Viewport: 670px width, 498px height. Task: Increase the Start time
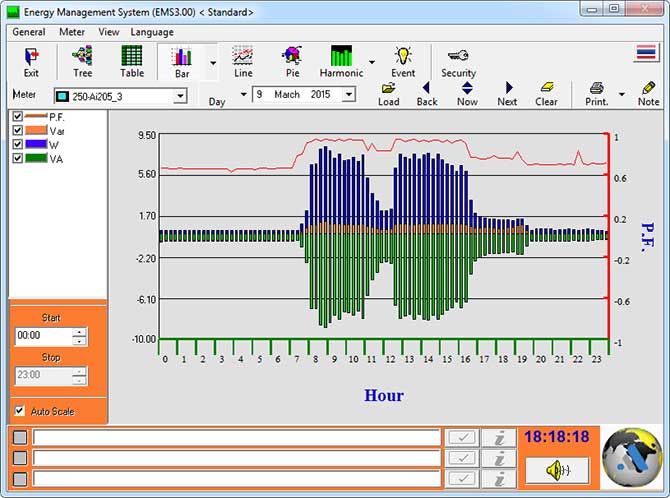[79, 332]
